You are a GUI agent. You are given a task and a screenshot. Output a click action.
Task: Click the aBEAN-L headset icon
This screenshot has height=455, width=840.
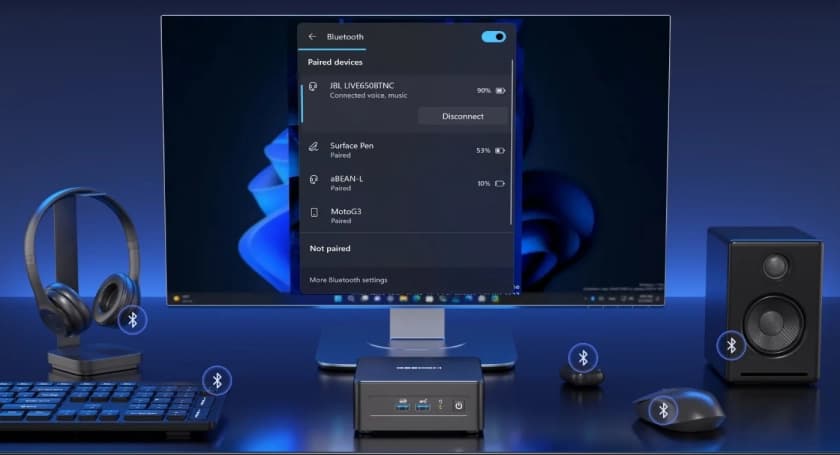coord(314,180)
